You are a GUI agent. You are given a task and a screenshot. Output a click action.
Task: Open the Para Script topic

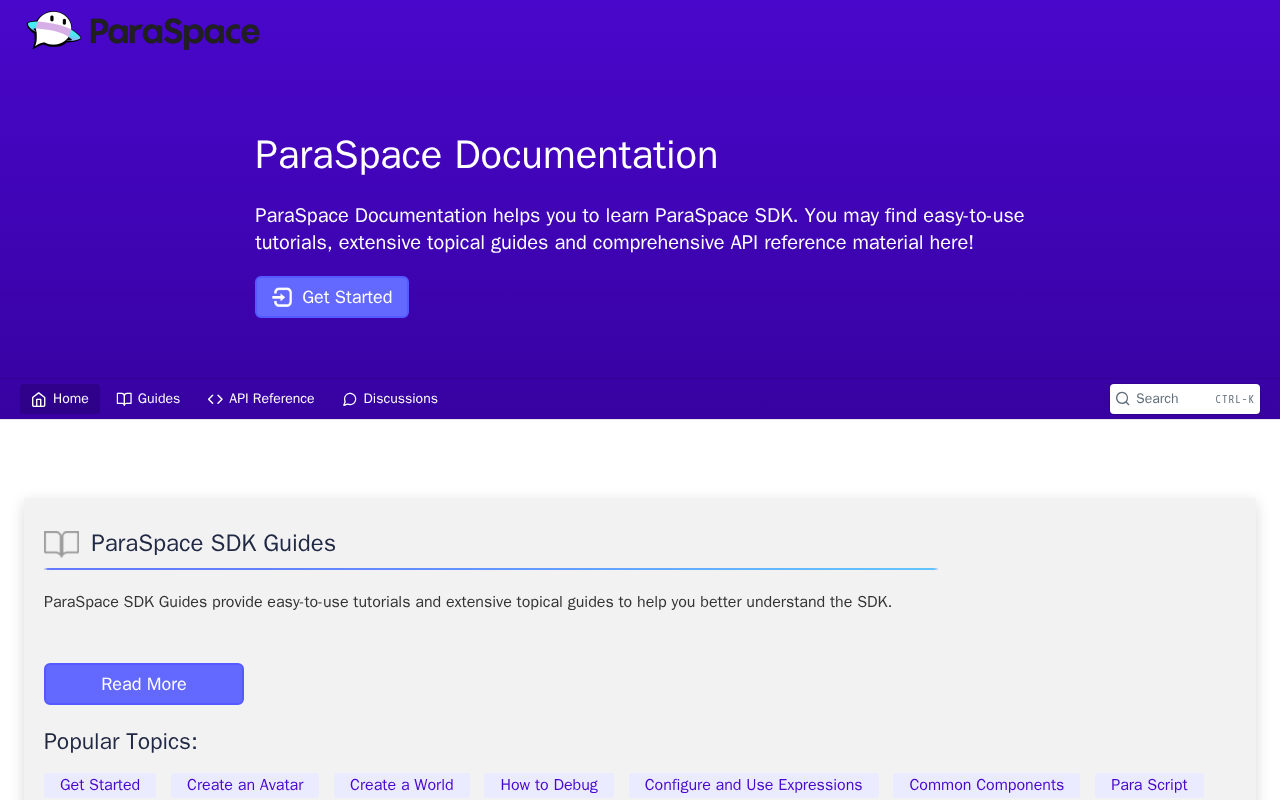point(1149,785)
